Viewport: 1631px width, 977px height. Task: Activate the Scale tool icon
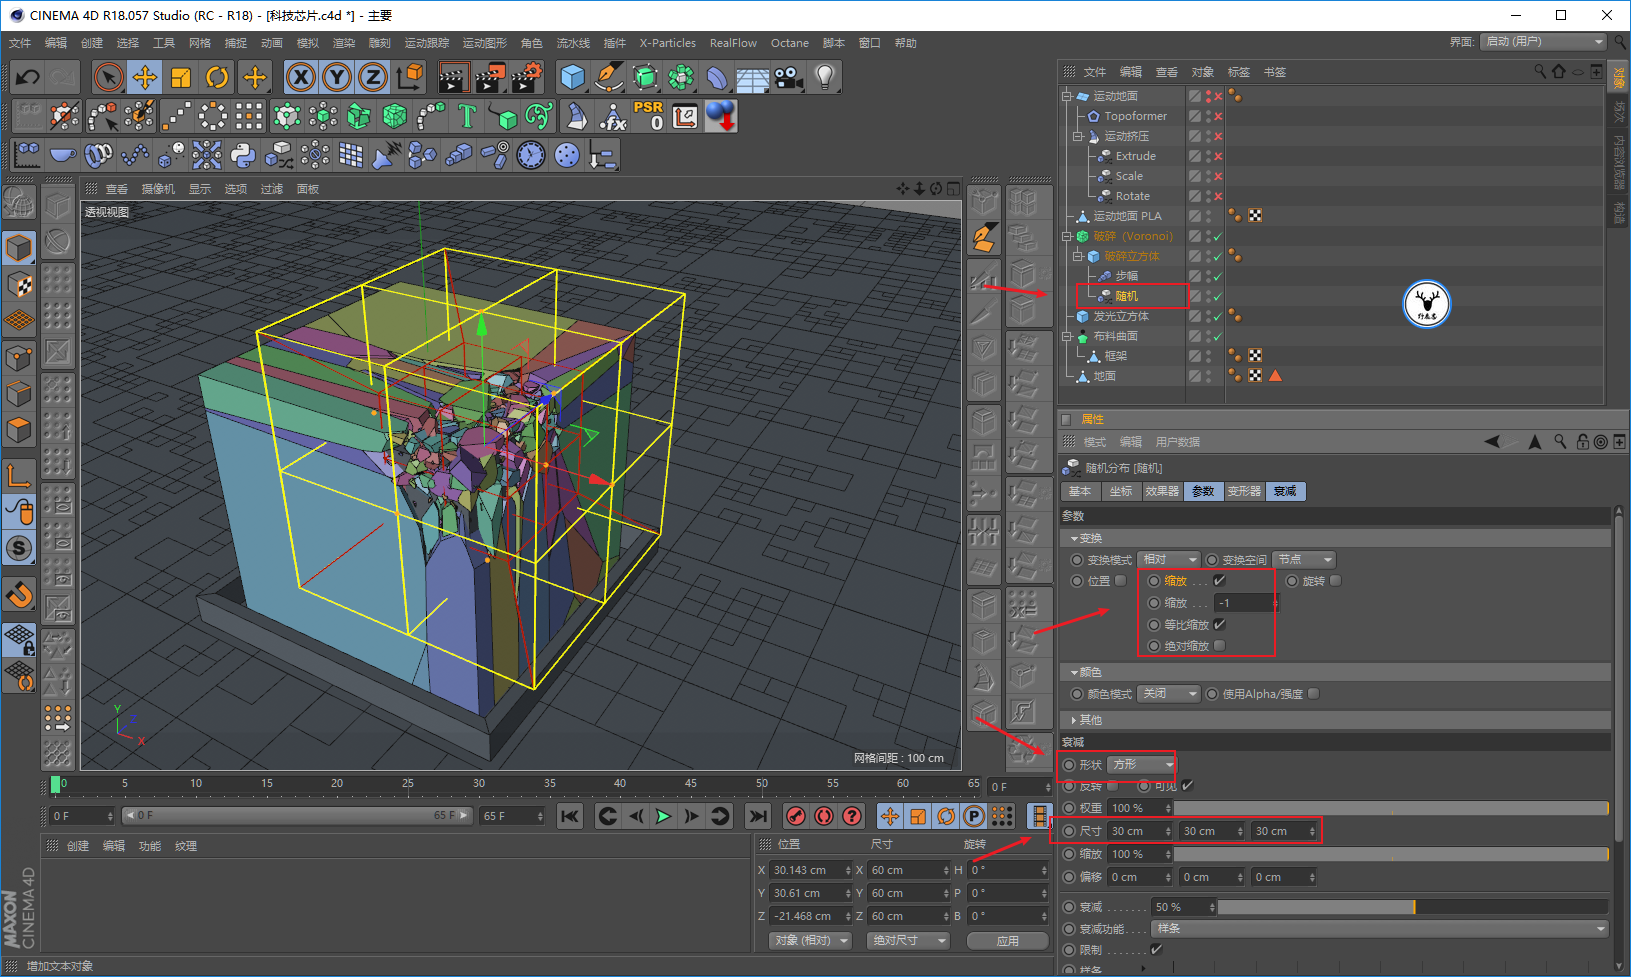coord(181,77)
